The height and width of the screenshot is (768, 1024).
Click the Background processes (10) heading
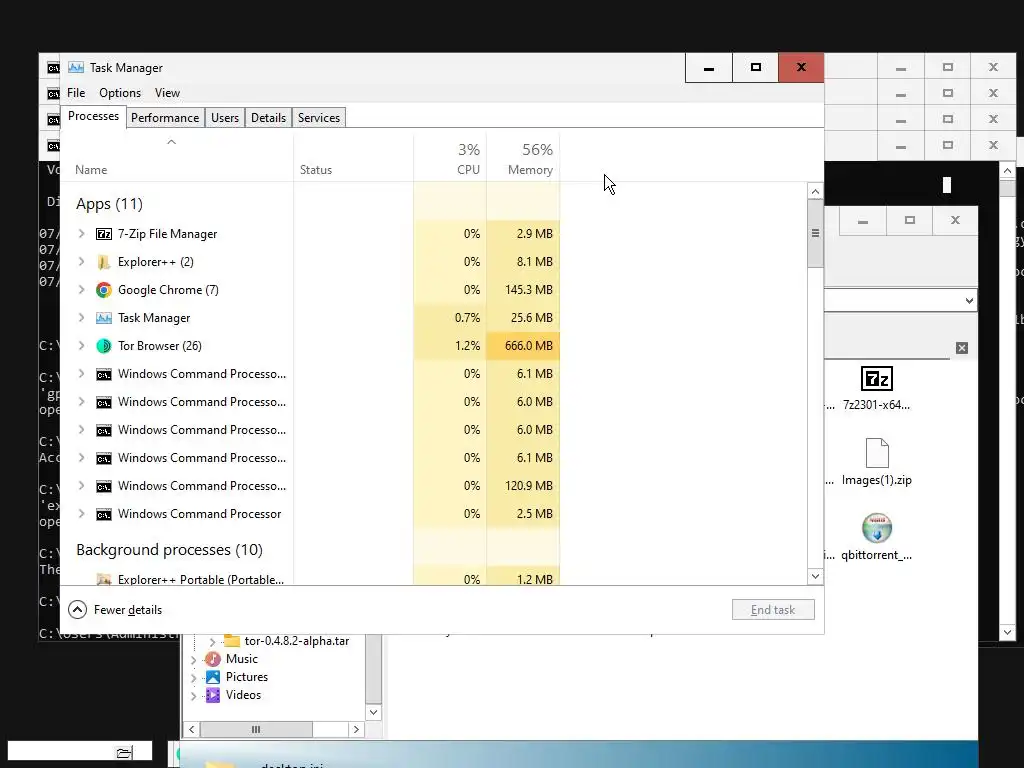(x=169, y=550)
